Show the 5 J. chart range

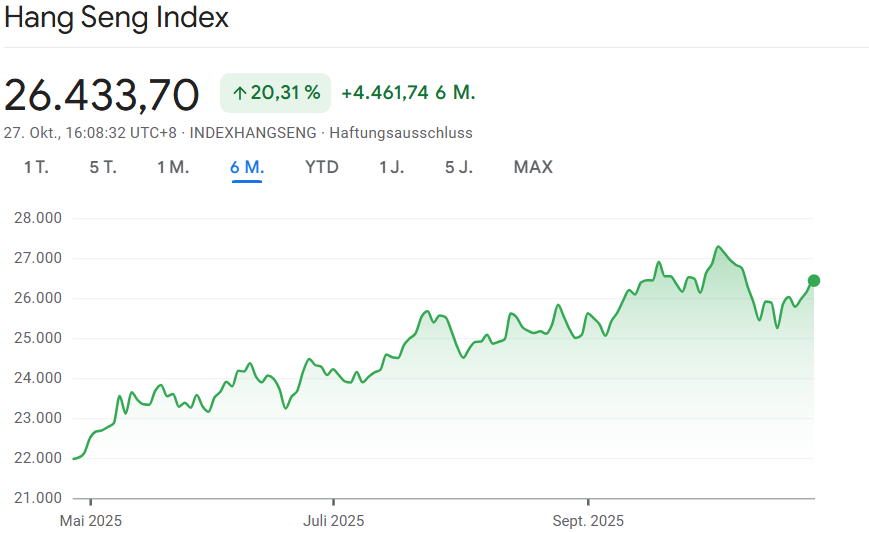point(459,167)
